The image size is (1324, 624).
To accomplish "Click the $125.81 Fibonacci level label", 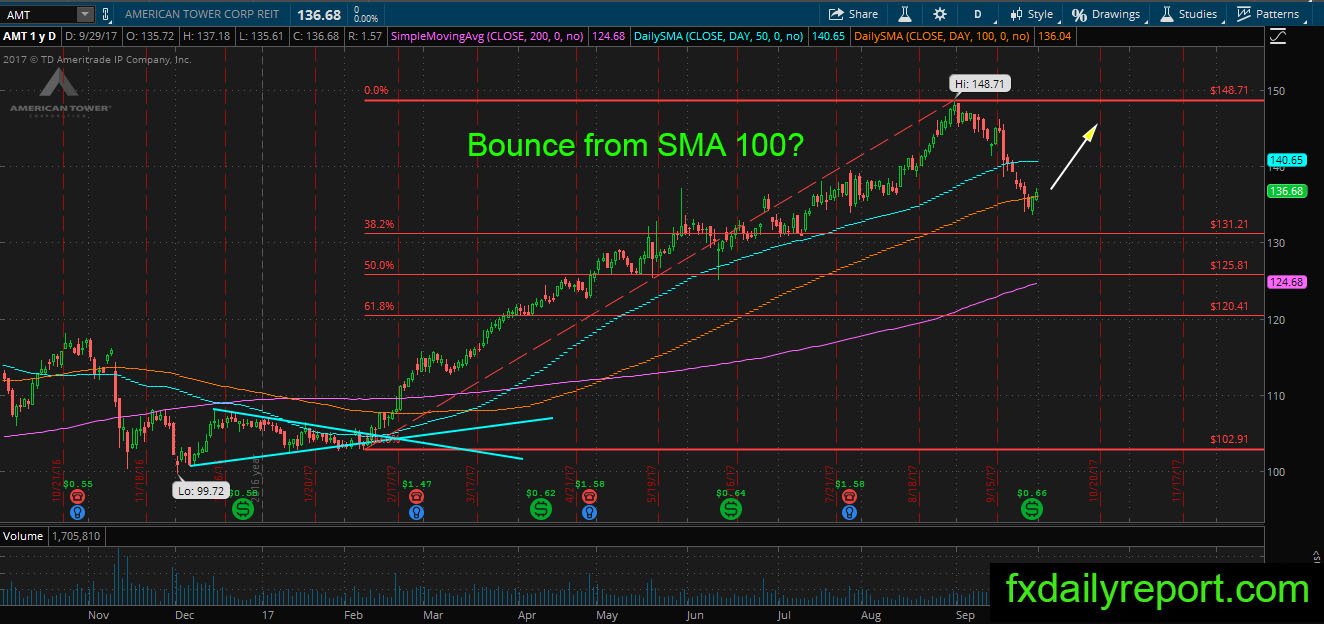I will click(1229, 265).
